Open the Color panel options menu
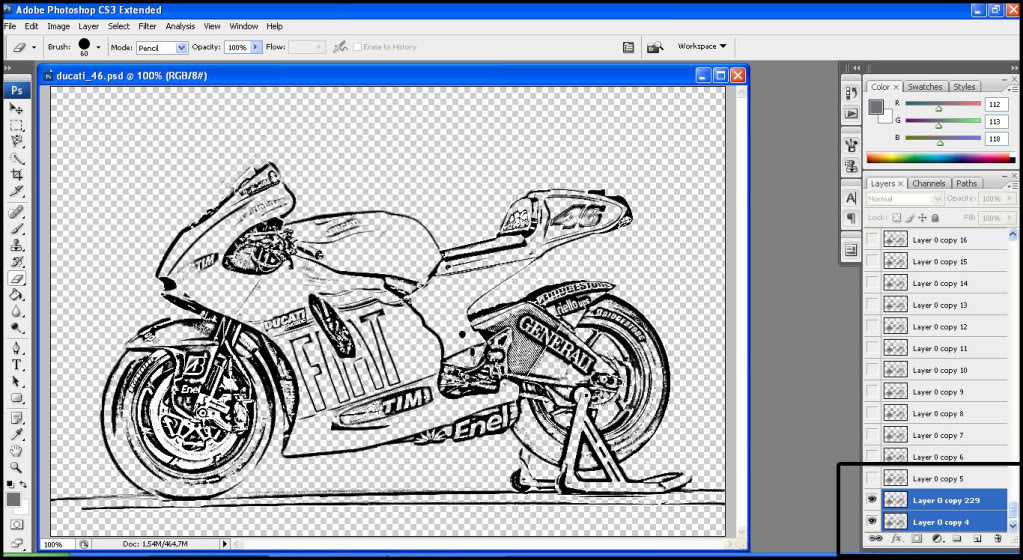The width and height of the screenshot is (1023, 560). coord(1013,89)
